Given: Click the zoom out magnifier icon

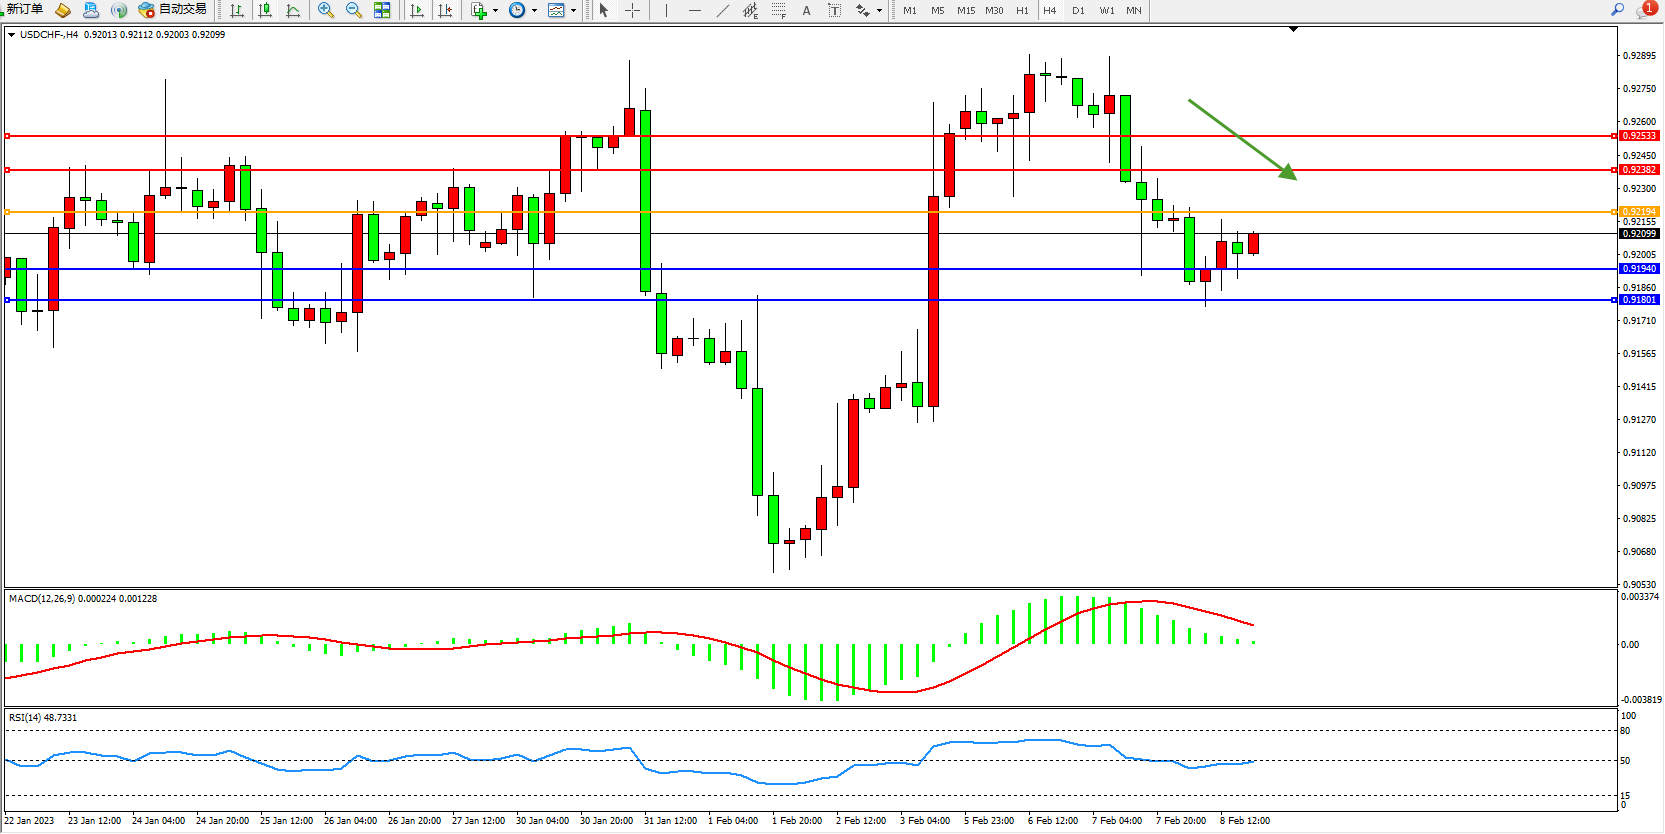Looking at the screenshot, I should 353,10.
